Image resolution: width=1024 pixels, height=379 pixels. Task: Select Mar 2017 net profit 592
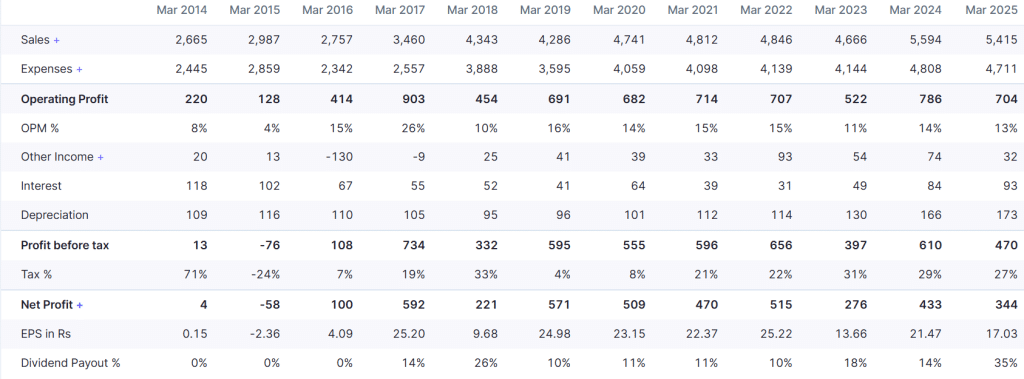point(414,305)
